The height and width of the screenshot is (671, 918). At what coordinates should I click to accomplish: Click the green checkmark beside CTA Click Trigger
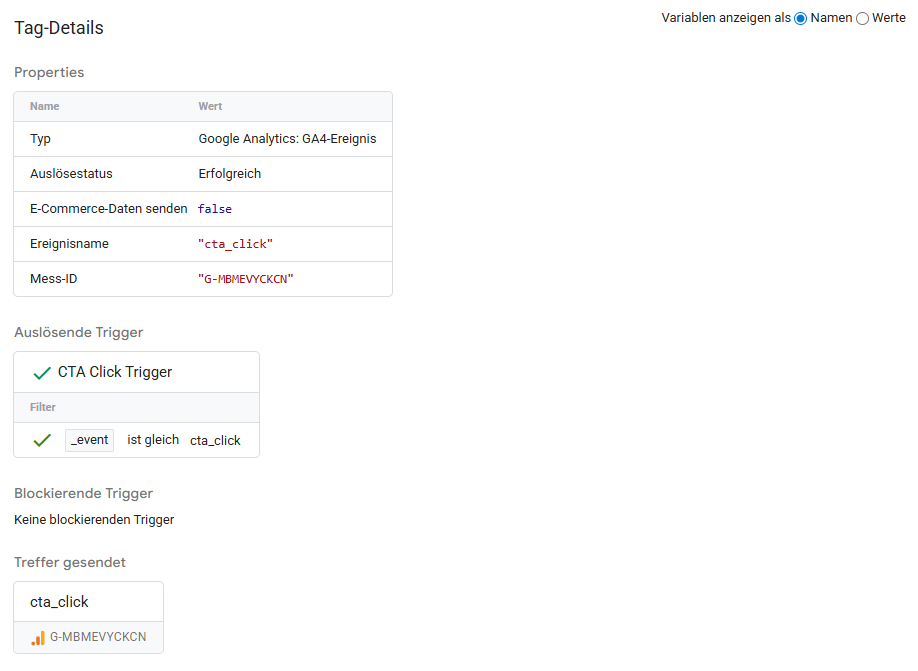tap(42, 373)
